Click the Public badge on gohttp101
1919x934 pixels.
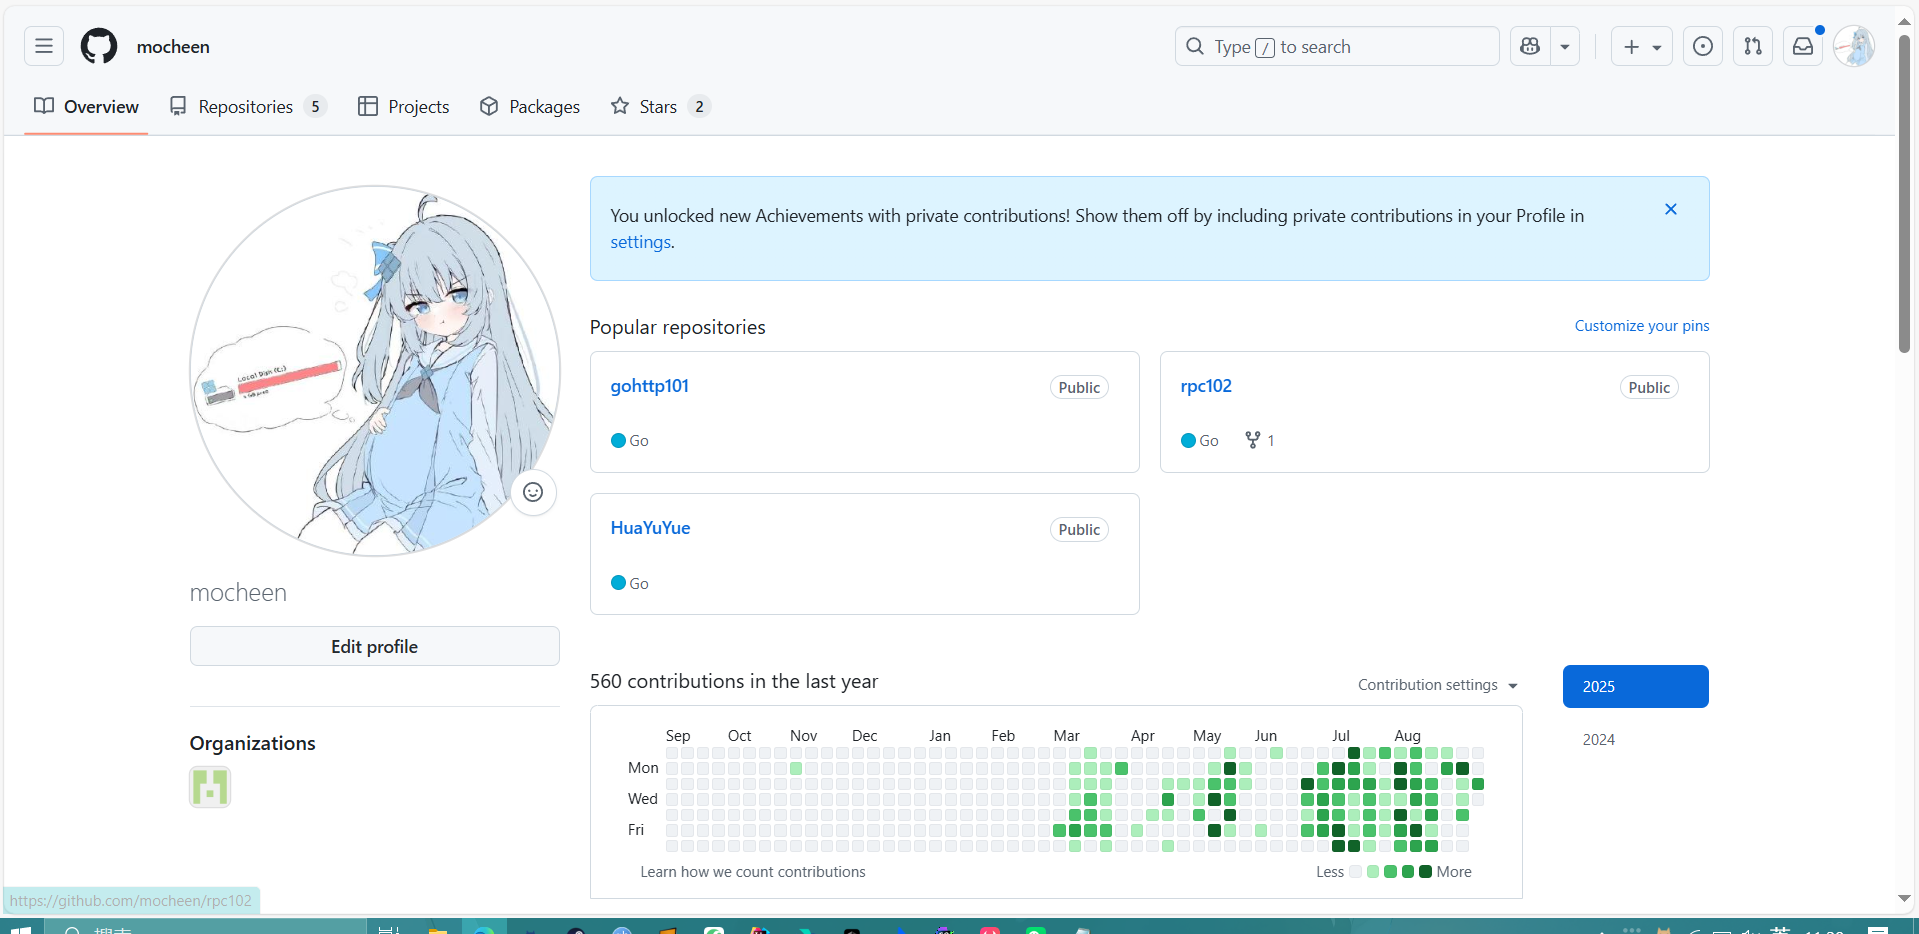click(1079, 388)
